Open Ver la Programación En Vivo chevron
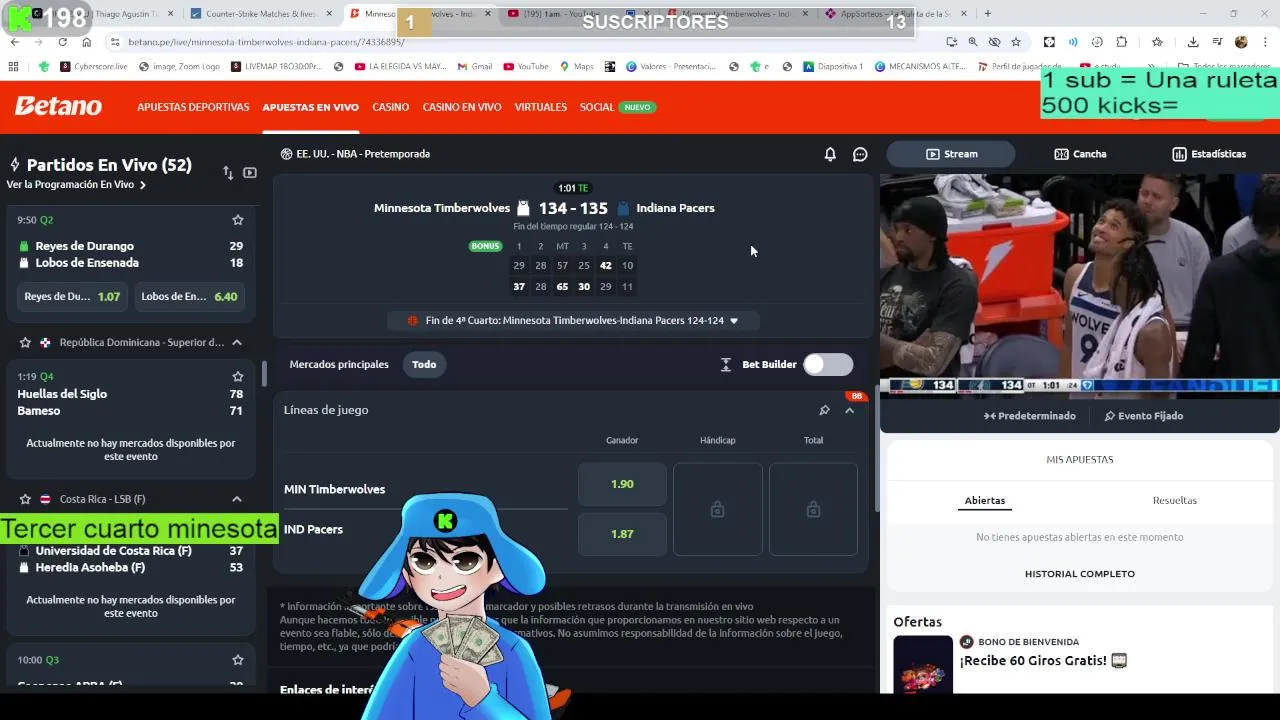This screenshot has height=720, width=1280. [x=143, y=185]
